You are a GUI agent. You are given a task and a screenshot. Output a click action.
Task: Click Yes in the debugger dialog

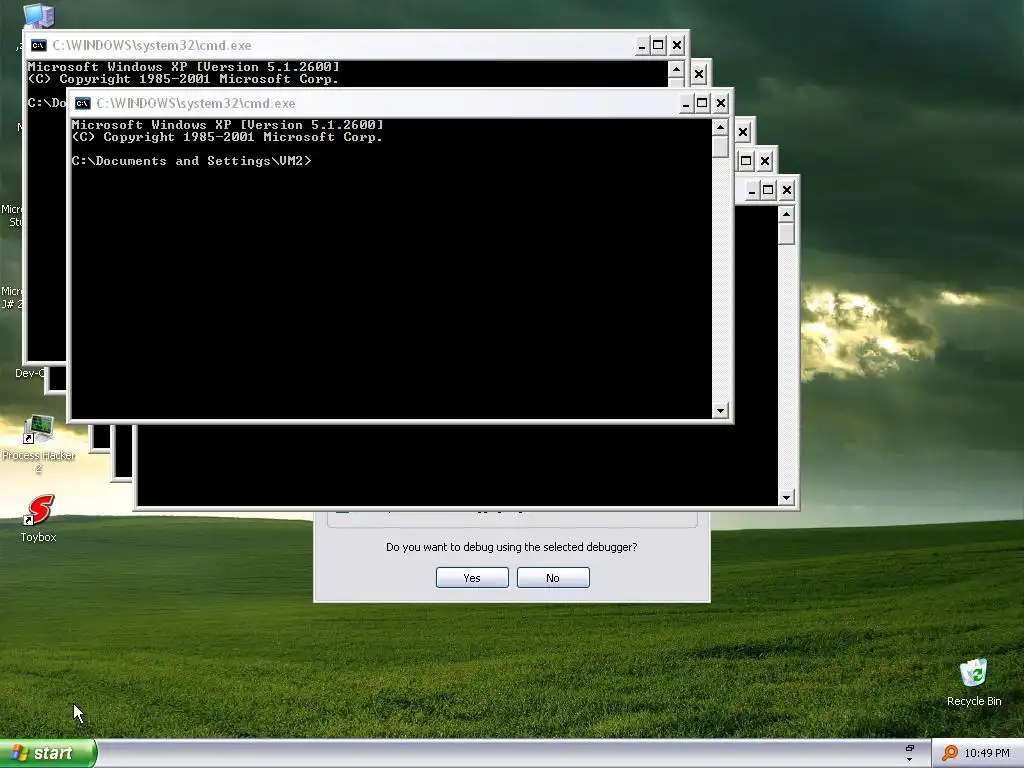click(472, 578)
